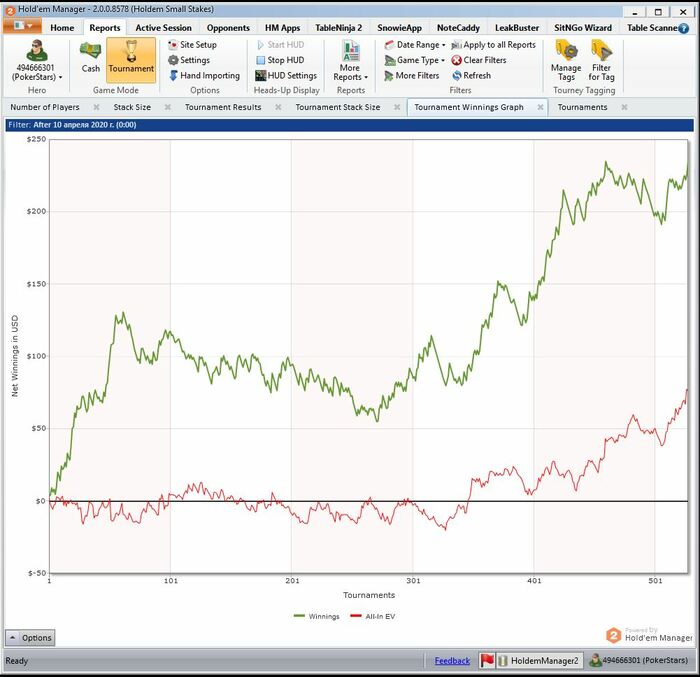Image resolution: width=700 pixels, height=677 pixels.
Task: Apply filters to all reports
Action: (493, 45)
